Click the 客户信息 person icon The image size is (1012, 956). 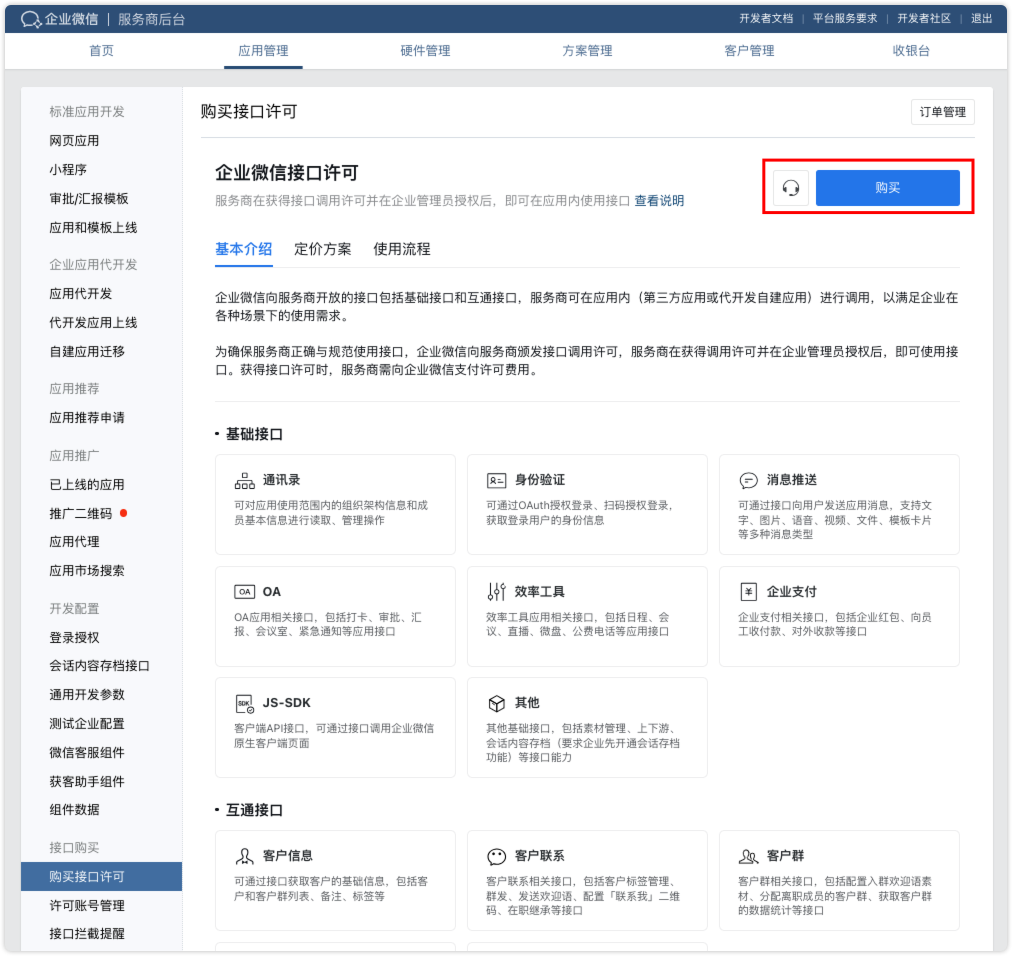point(245,857)
